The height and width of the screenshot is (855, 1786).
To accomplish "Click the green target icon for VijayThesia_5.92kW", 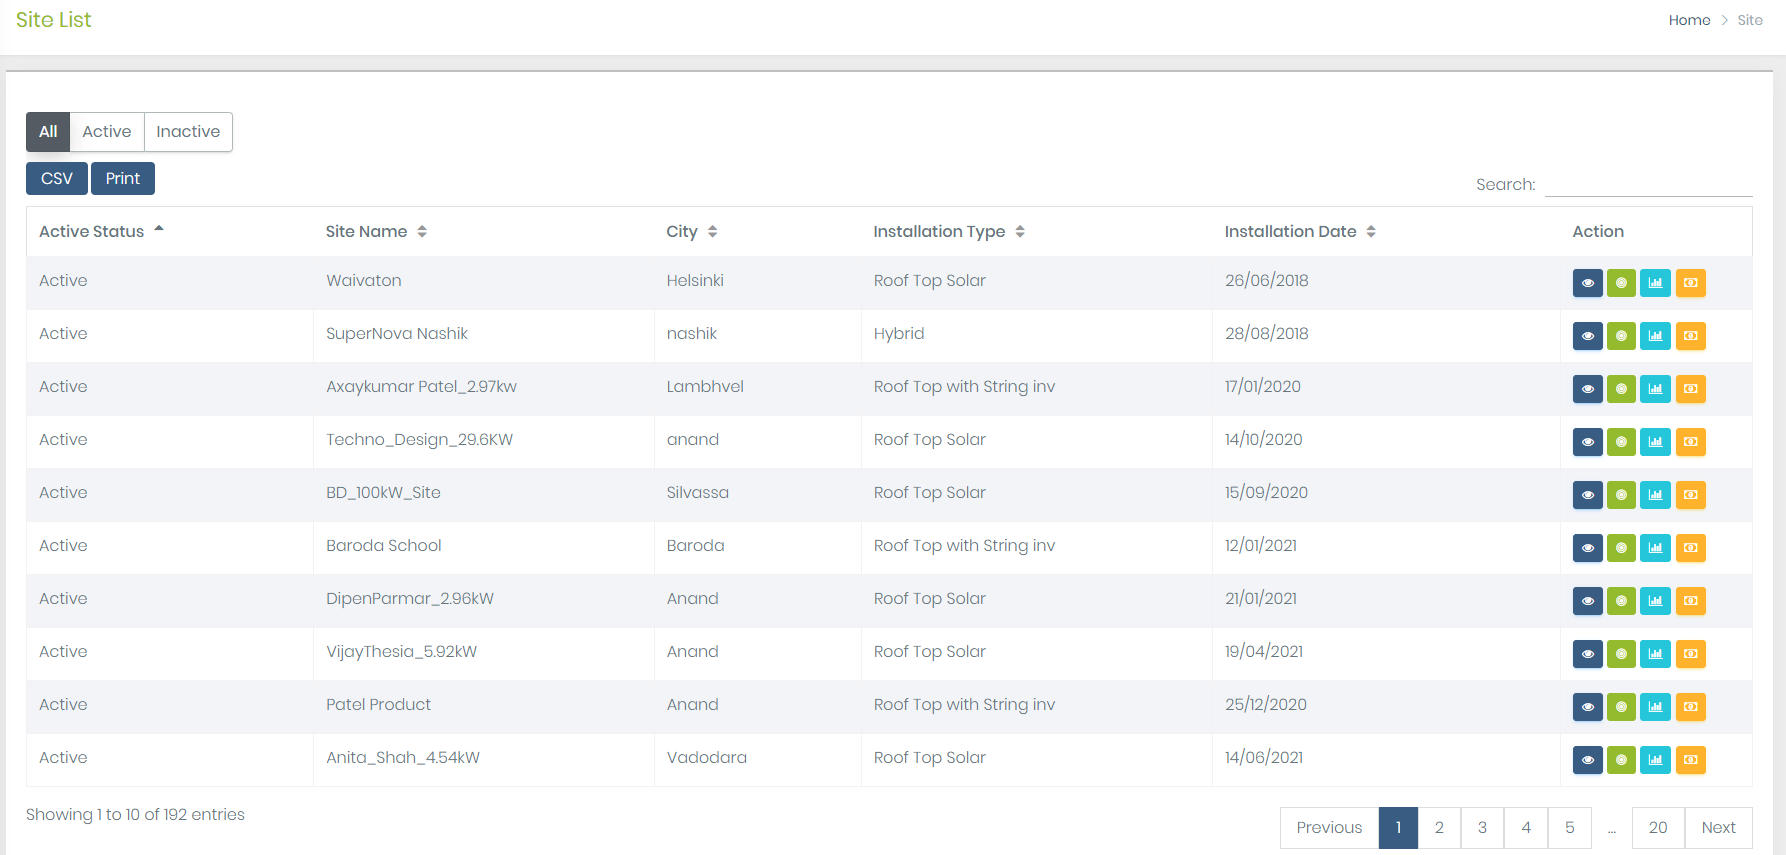I will point(1621,654).
